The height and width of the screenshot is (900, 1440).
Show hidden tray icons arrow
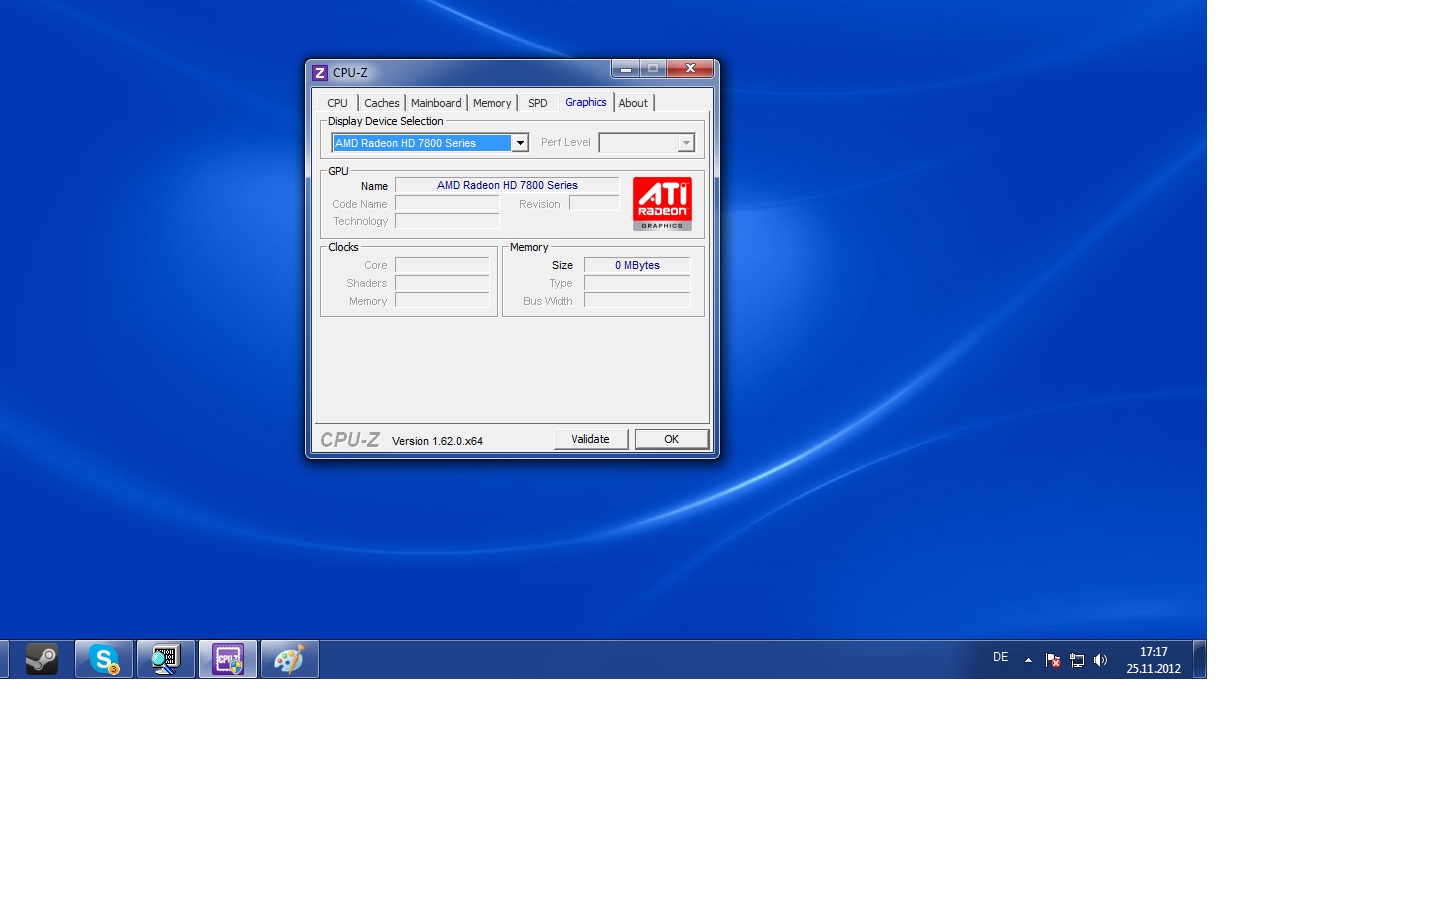click(1028, 660)
